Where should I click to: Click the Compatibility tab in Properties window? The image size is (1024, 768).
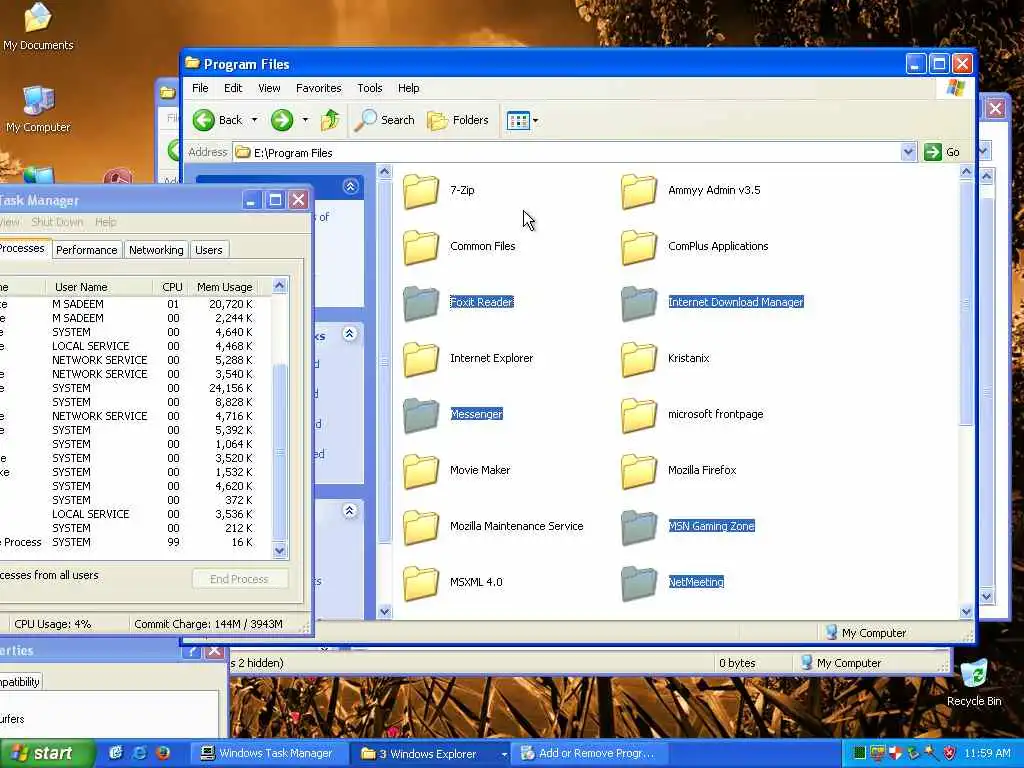point(20,682)
